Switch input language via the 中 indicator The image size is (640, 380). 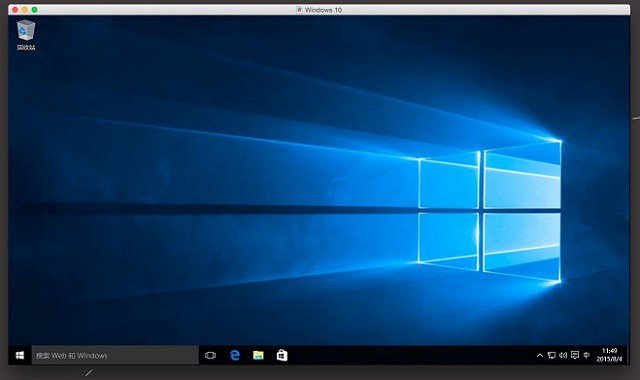coord(587,356)
